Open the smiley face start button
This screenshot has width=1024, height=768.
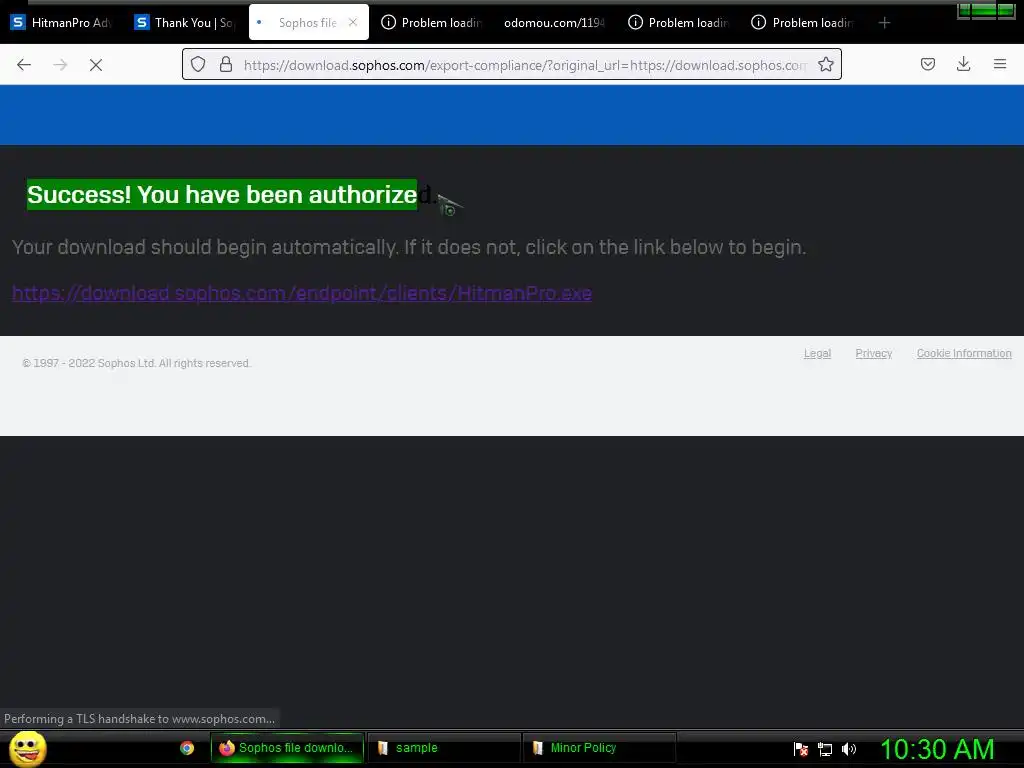27,748
